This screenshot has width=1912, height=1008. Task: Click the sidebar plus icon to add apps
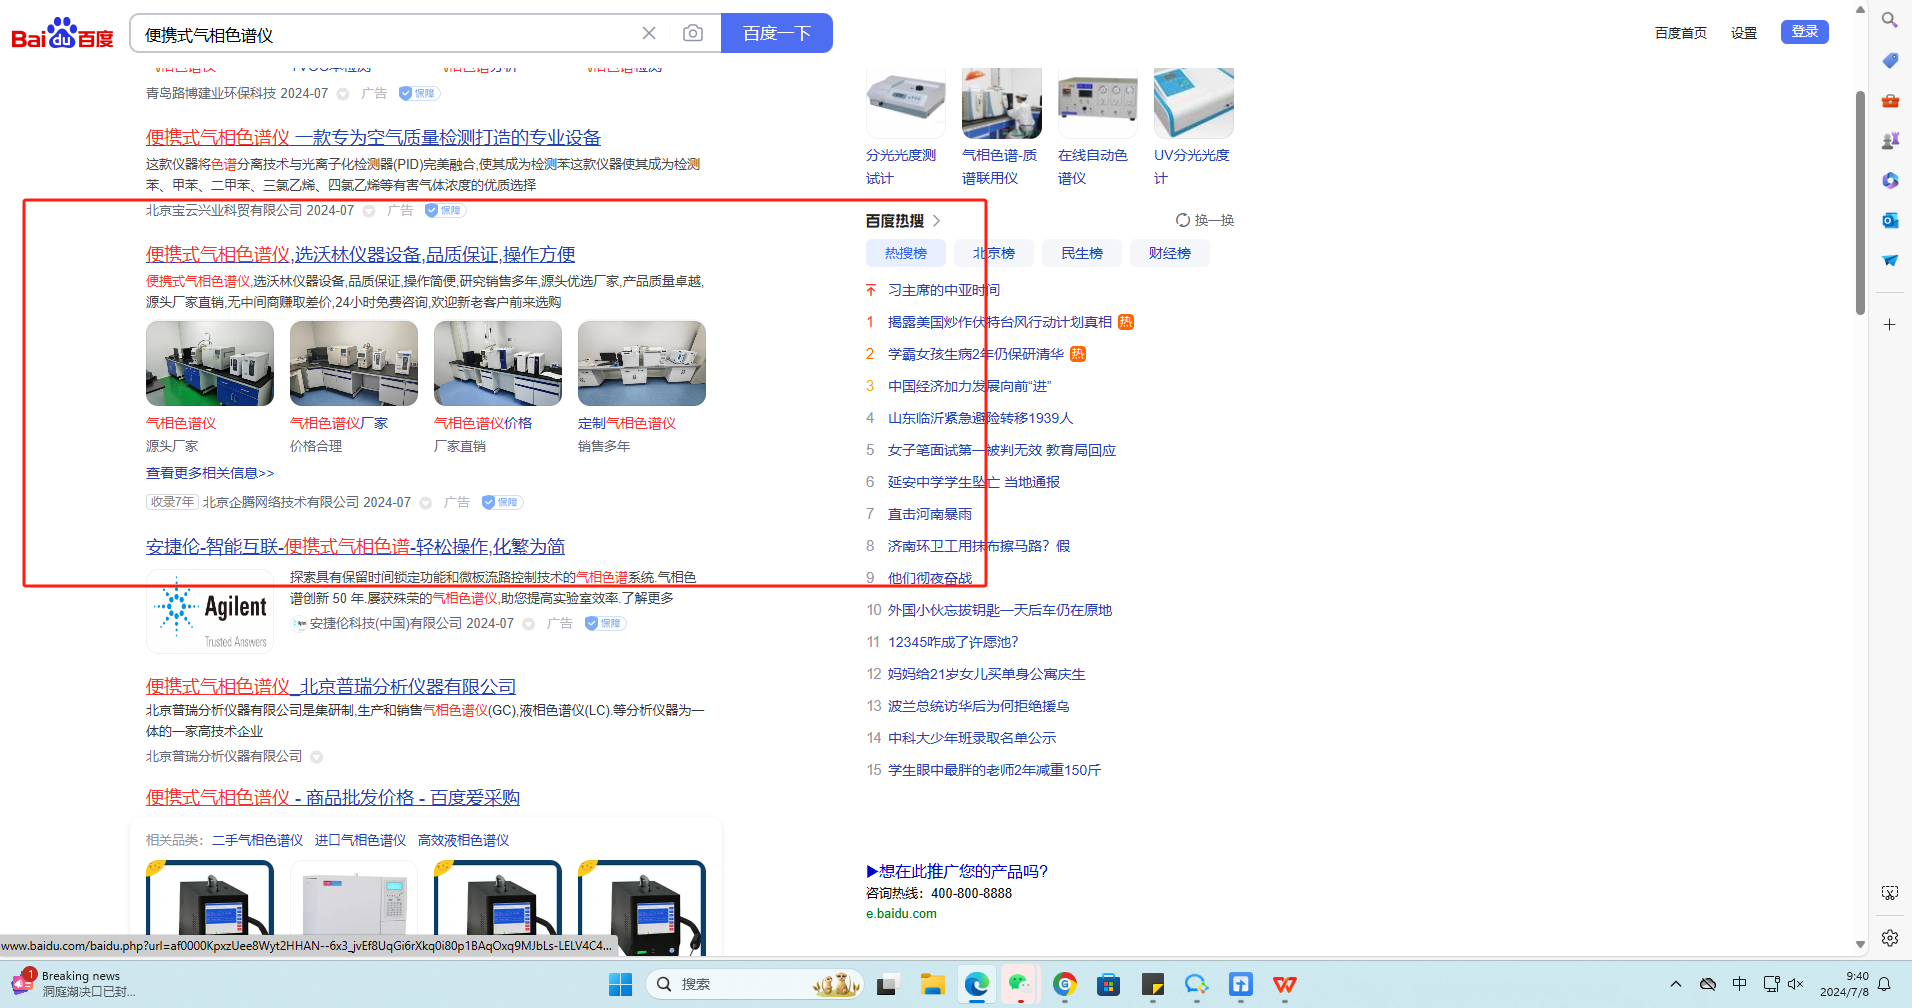pyautogui.click(x=1889, y=325)
